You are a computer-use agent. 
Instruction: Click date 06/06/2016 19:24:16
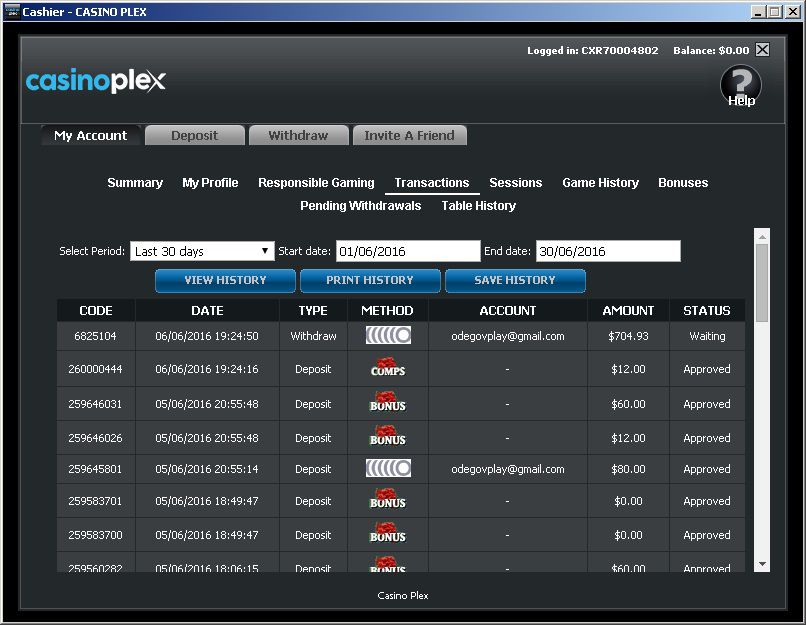tap(207, 369)
